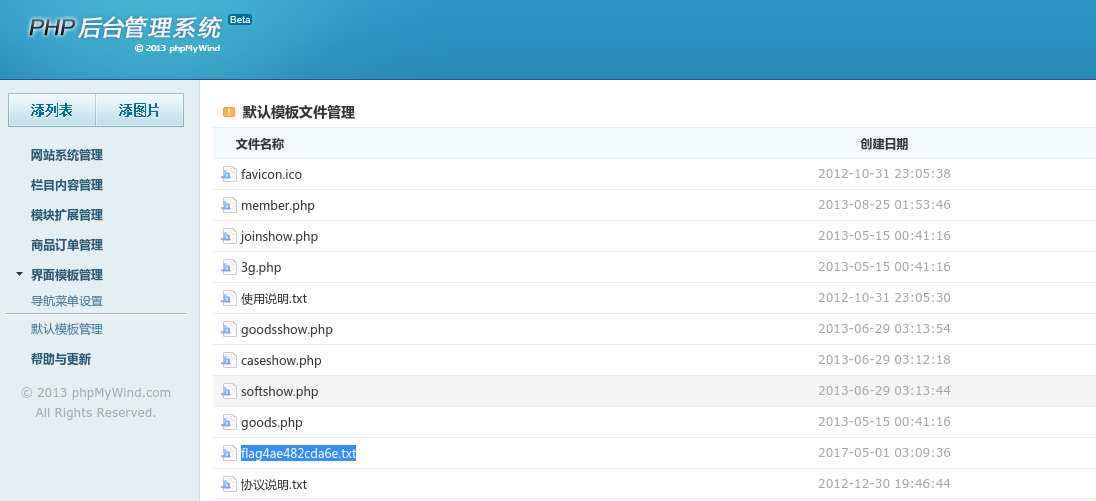Screen dimensions: 1096x501
Task: Select the softshow.php file name
Action: tap(280, 391)
